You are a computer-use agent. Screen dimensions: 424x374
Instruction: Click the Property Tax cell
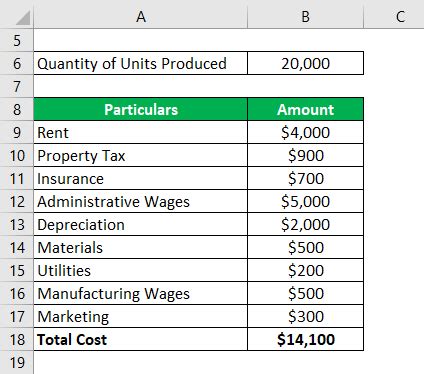[141, 155]
